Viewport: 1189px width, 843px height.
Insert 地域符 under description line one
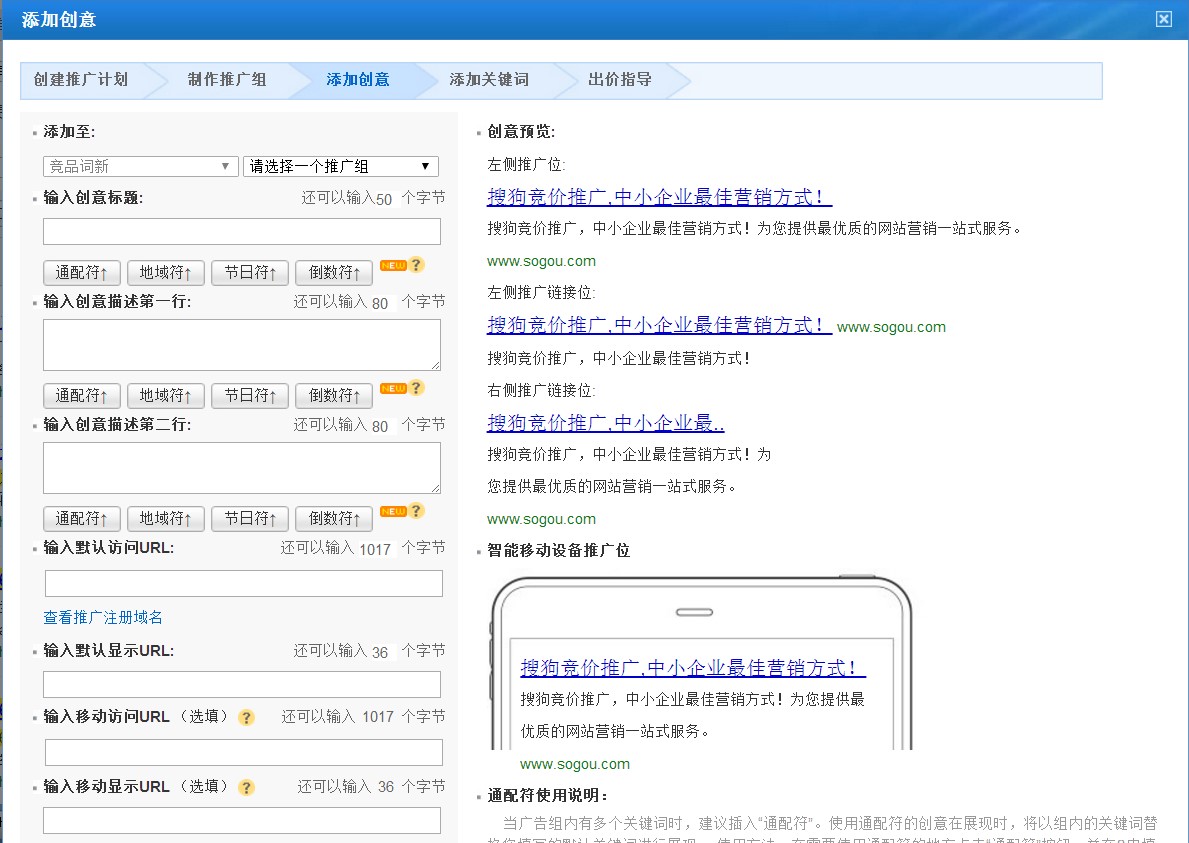pyautogui.click(x=165, y=396)
